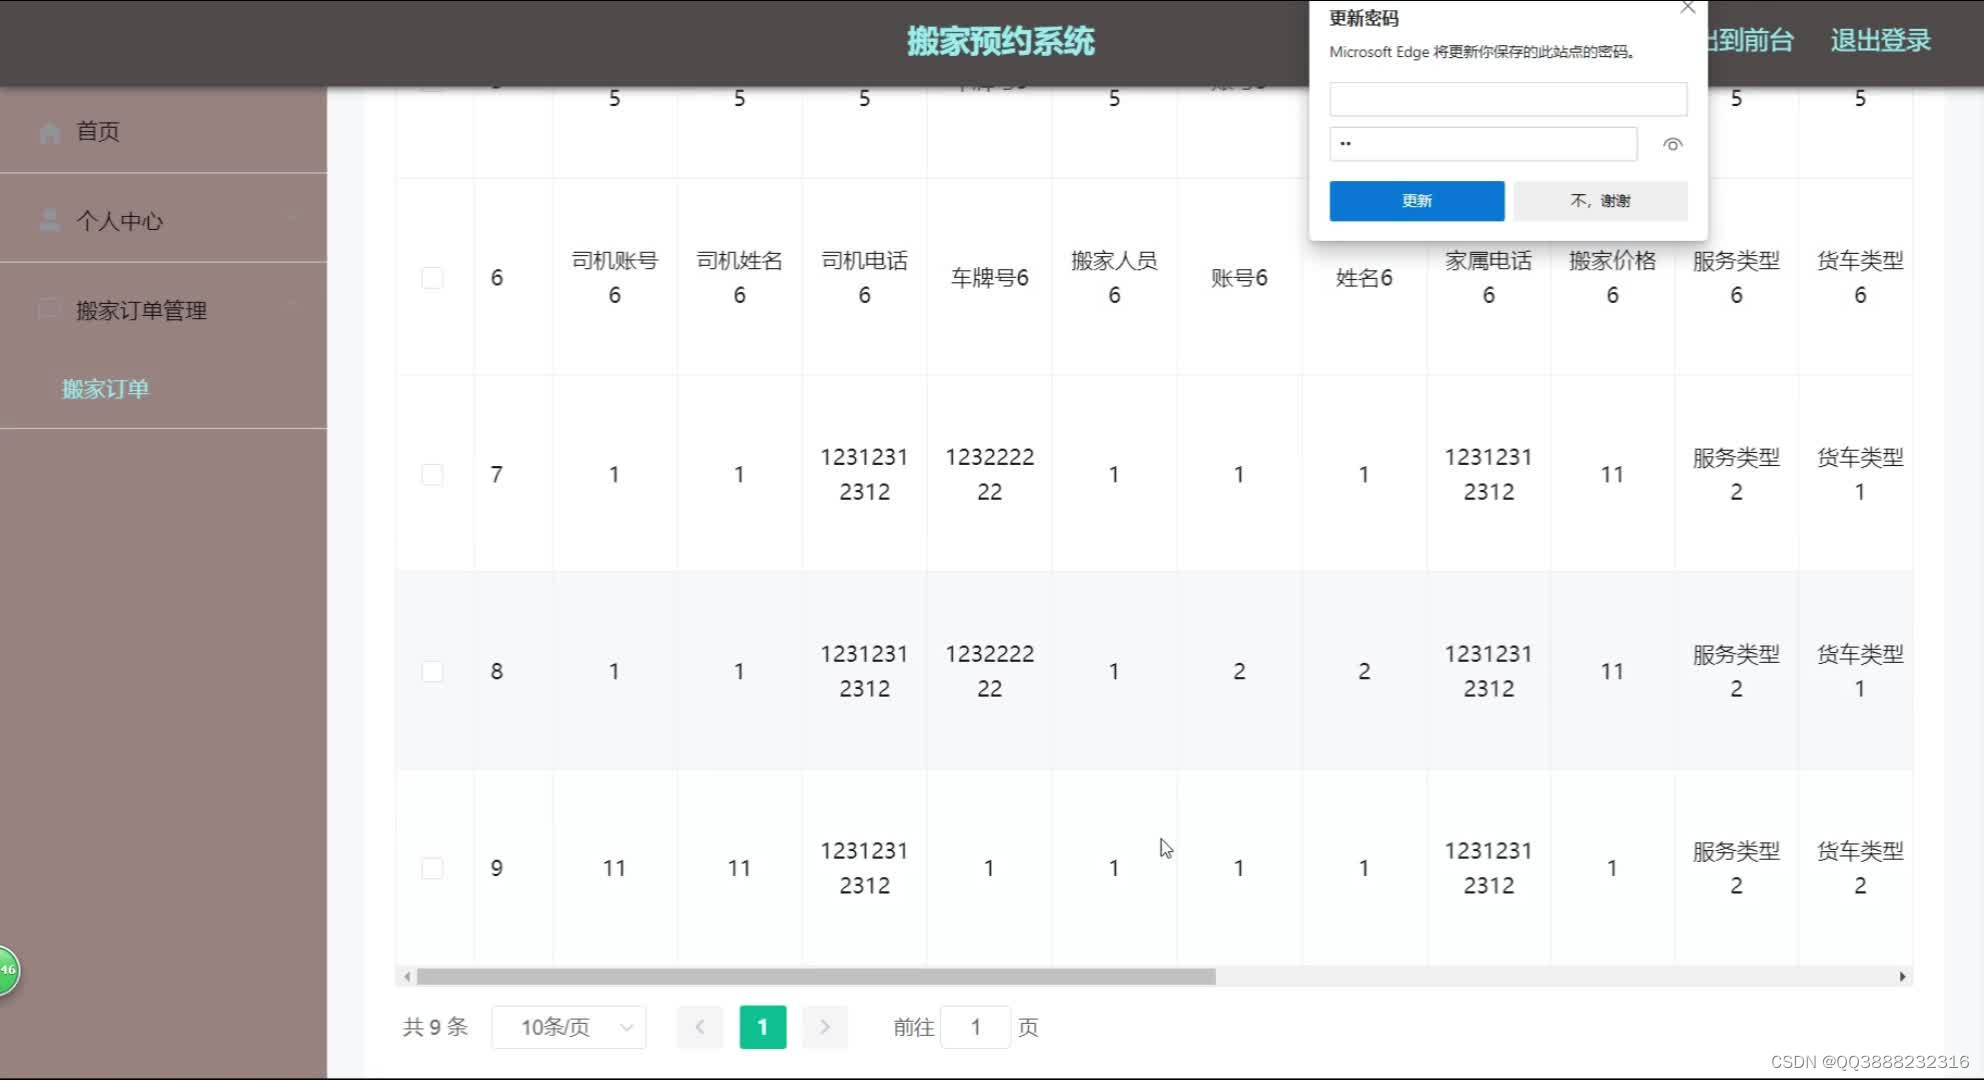Go to next page arrow
This screenshot has height=1080, width=1984.
pyautogui.click(x=825, y=1027)
